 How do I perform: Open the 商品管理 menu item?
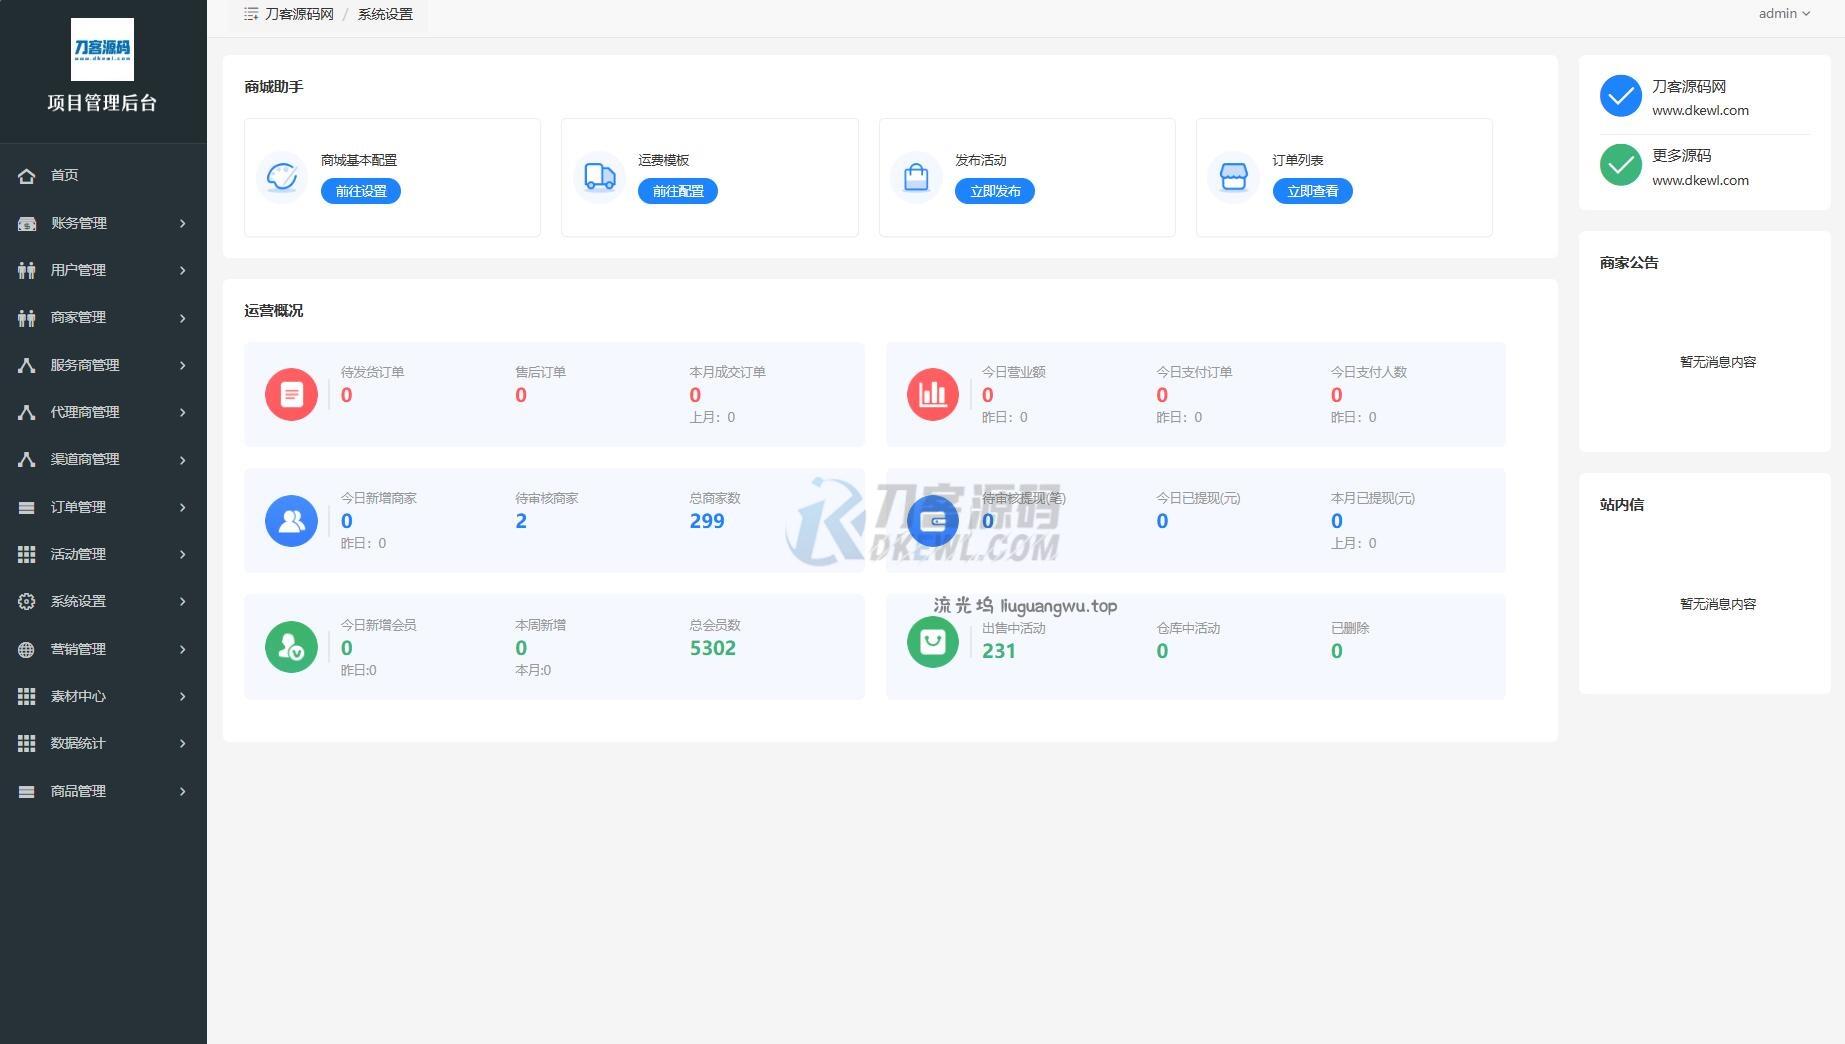click(79, 791)
